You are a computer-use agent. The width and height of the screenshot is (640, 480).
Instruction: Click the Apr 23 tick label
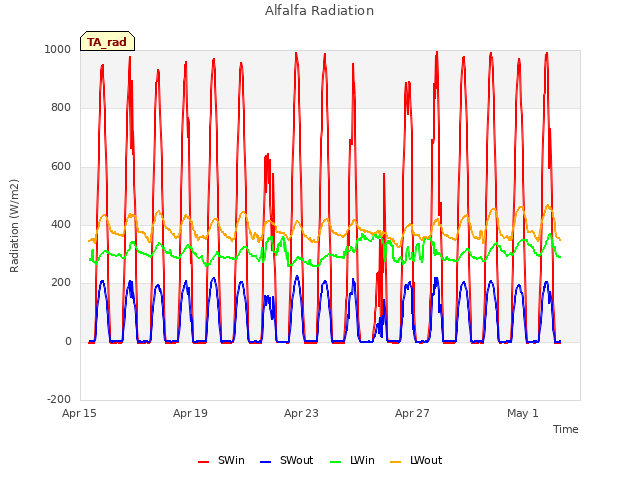[301, 413]
